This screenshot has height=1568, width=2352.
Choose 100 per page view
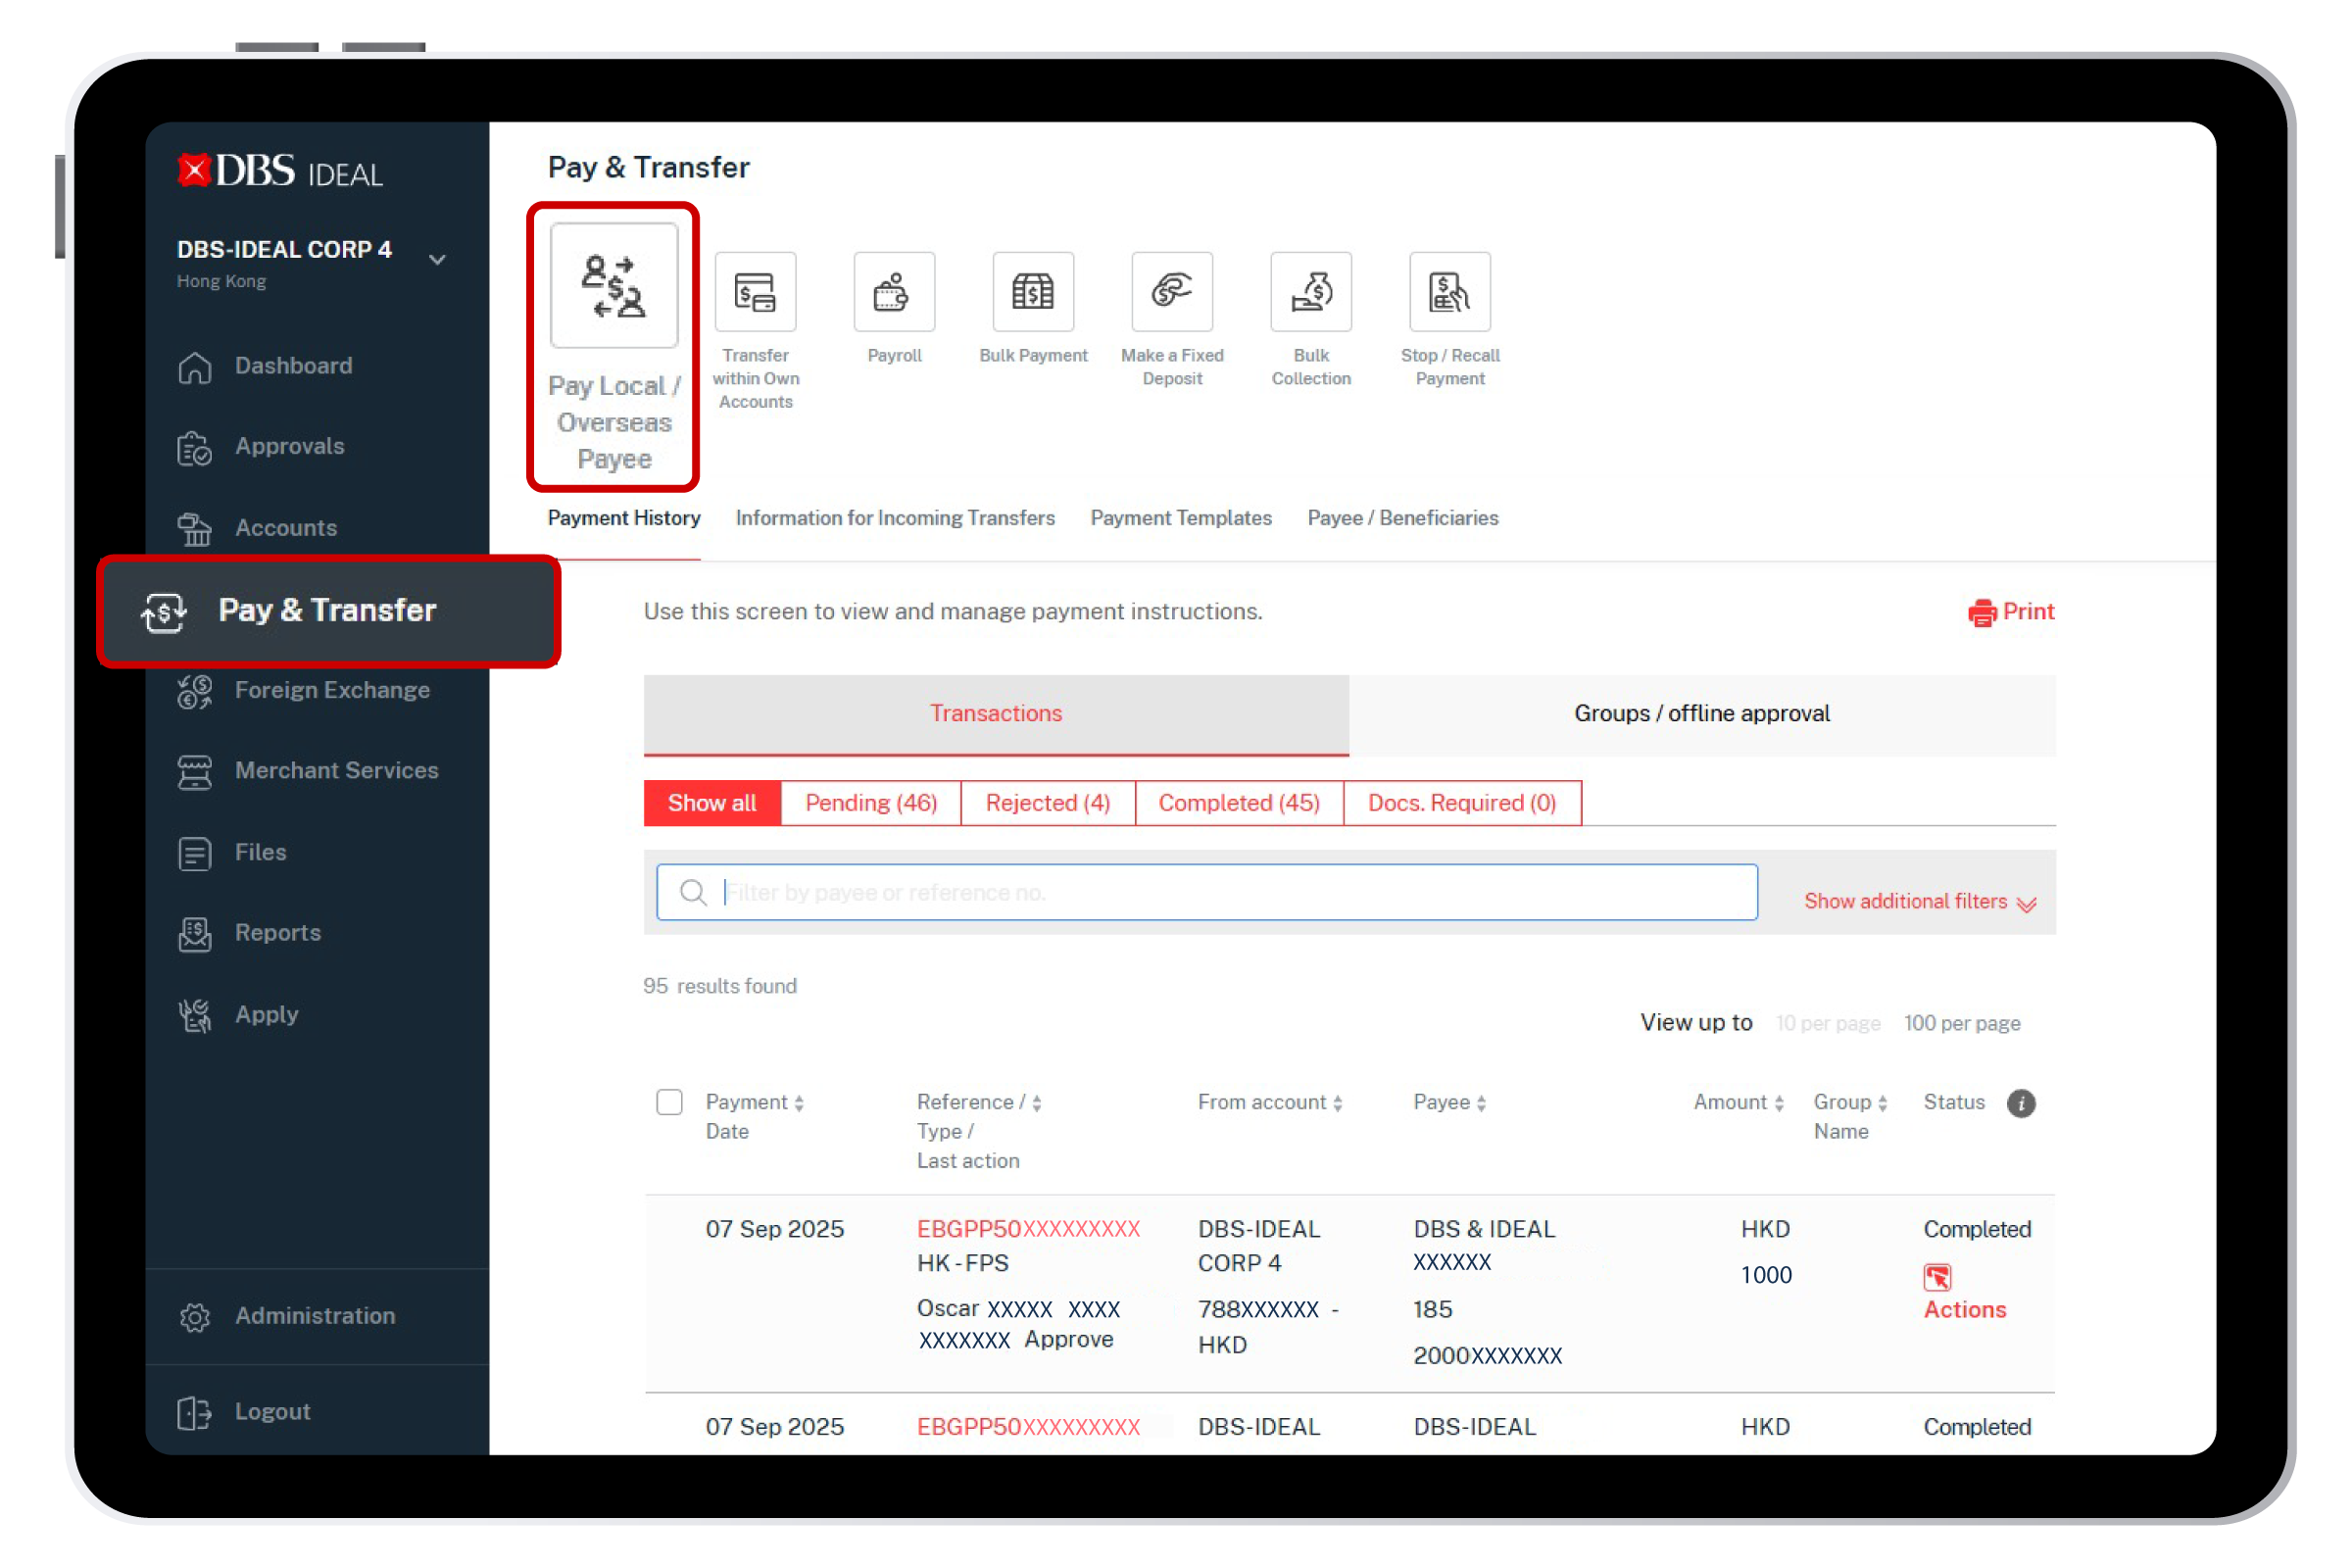1961,1023
